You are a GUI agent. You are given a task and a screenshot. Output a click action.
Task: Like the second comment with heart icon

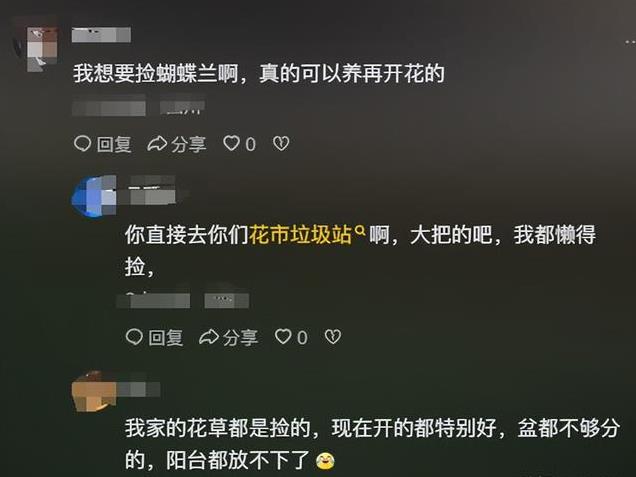pyautogui.click(x=283, y=337)
